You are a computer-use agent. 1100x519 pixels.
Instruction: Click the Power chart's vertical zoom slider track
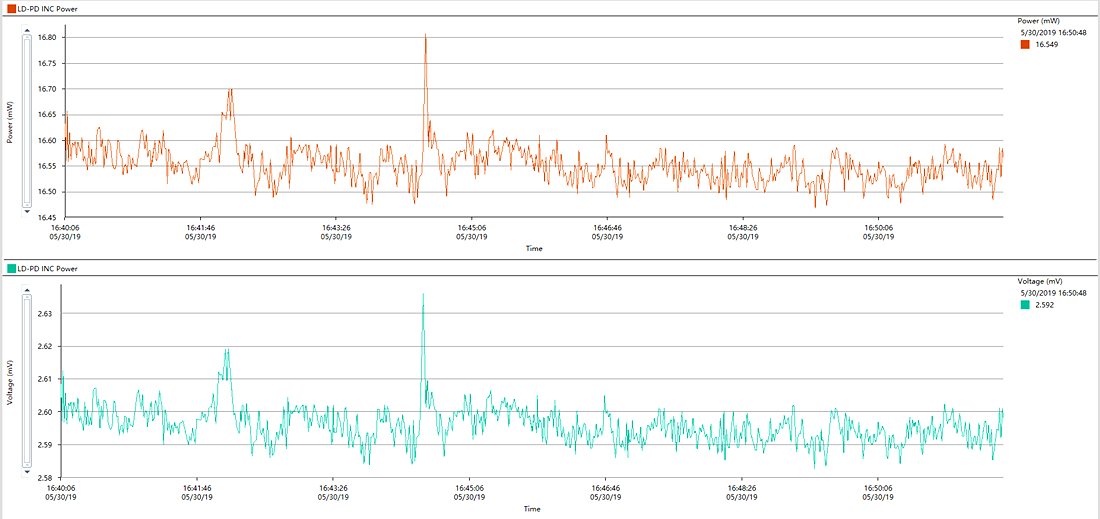pyautogui.click(x=27, y=120)
